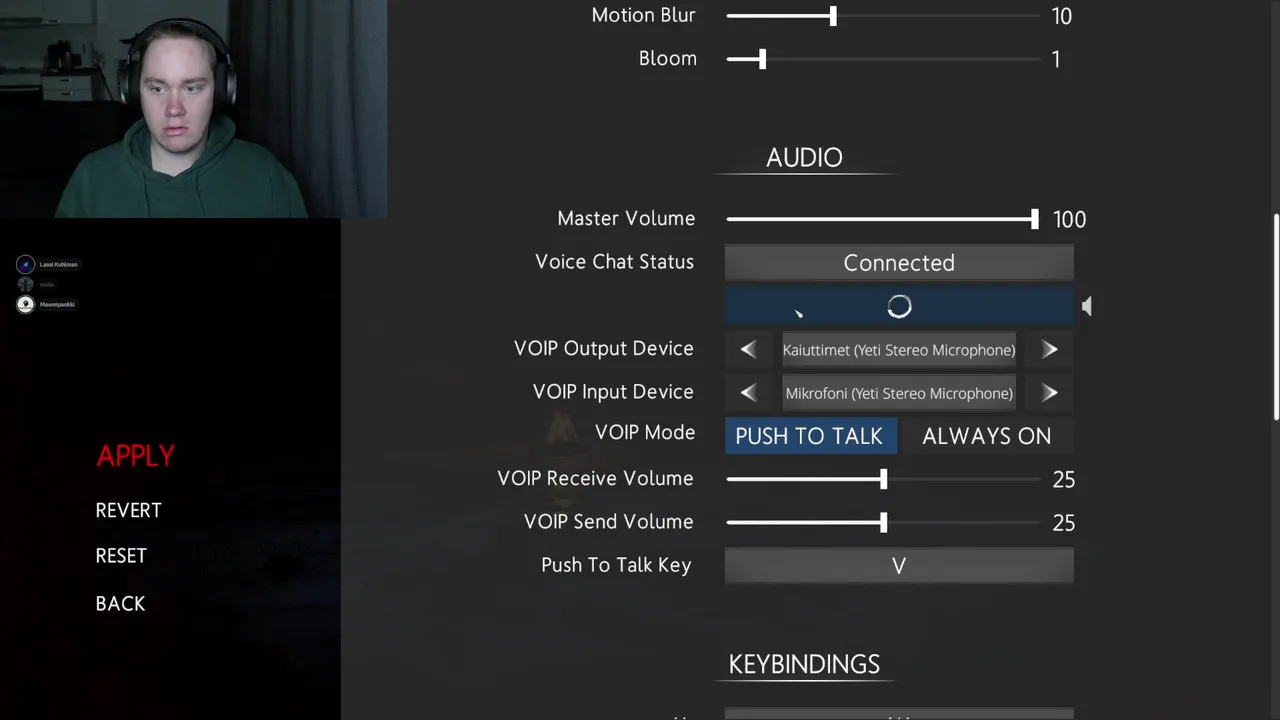Click Lassi Kuhlman's avatar in voice overlay
1280x720 pixels.
point(25,264)
